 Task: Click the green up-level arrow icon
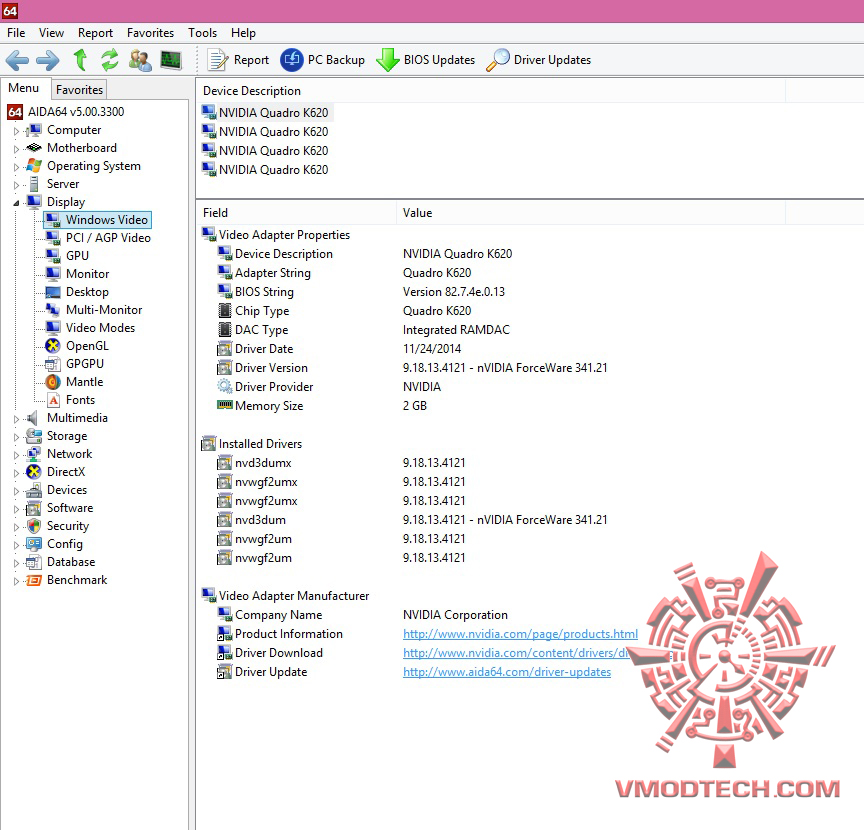(80, 60)
